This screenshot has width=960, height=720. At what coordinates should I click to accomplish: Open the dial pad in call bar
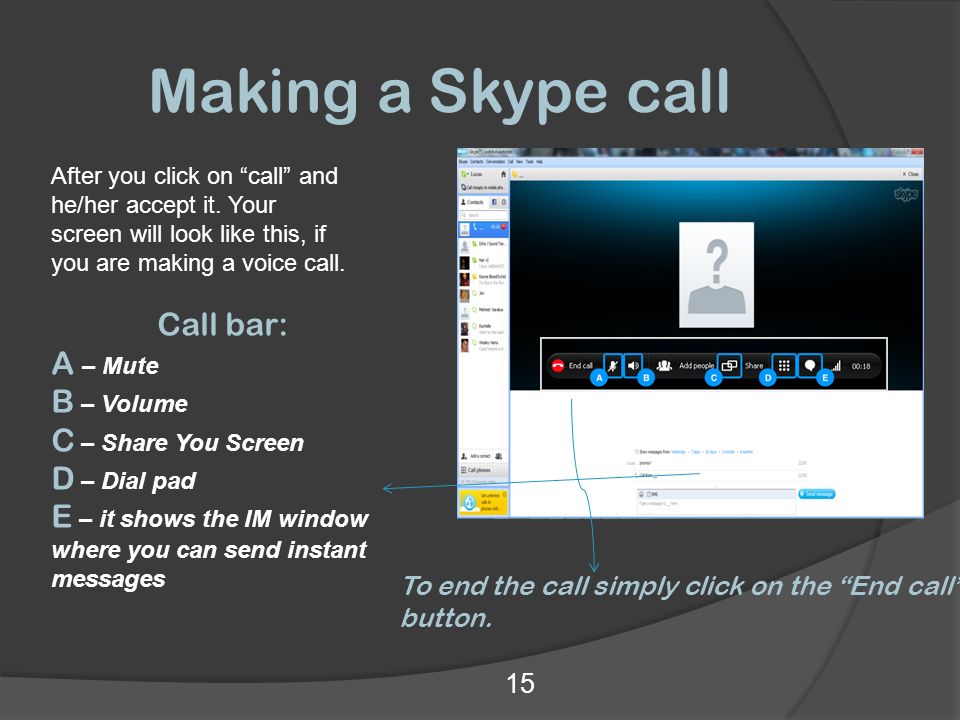pos(784,366)
